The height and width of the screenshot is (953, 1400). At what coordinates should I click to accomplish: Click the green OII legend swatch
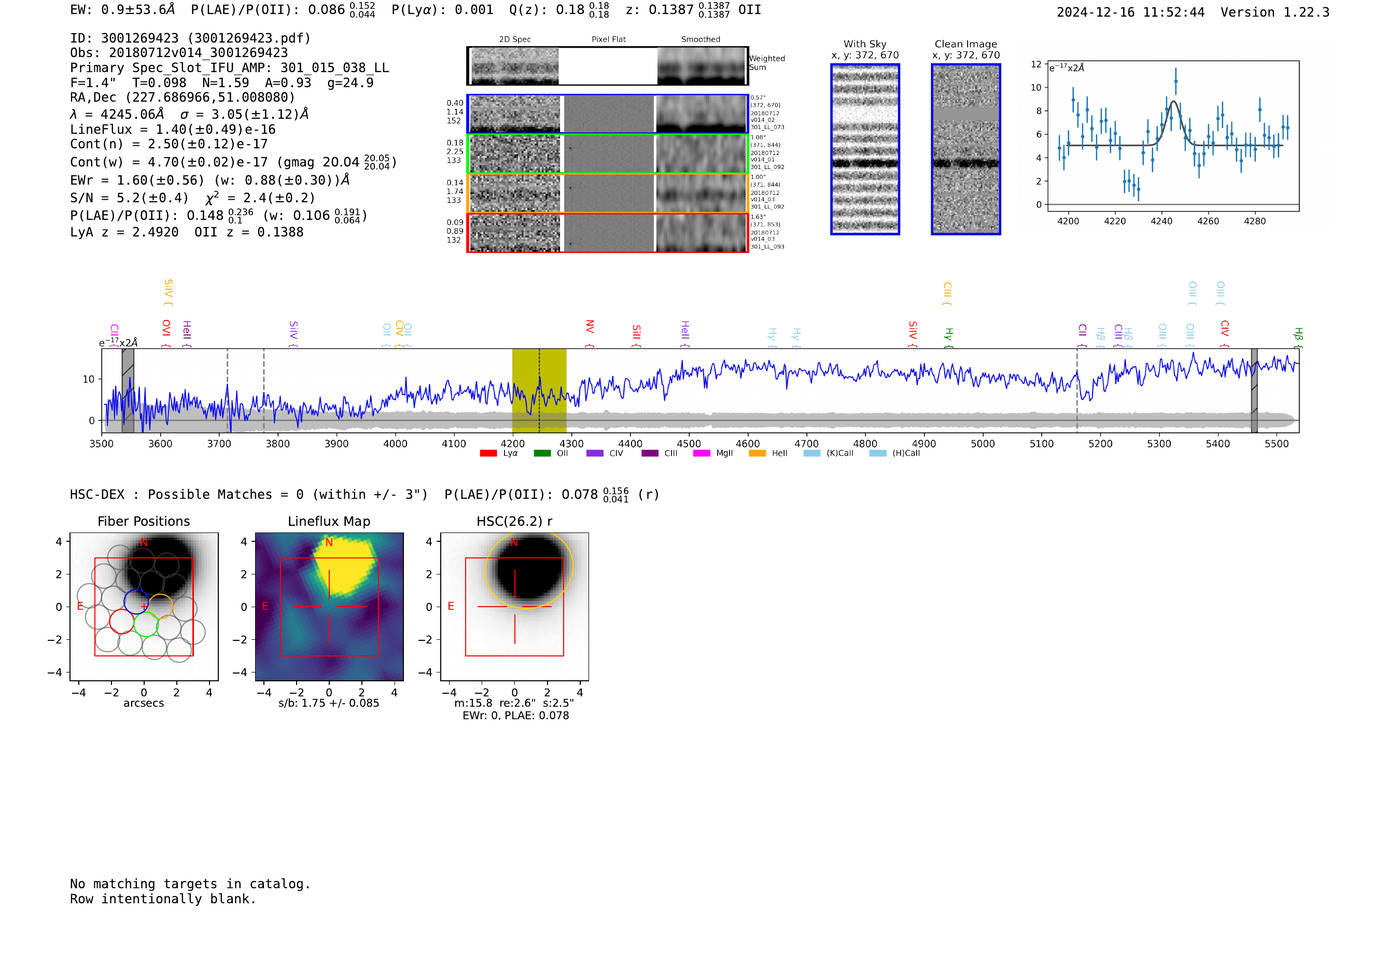pos(542,454)
